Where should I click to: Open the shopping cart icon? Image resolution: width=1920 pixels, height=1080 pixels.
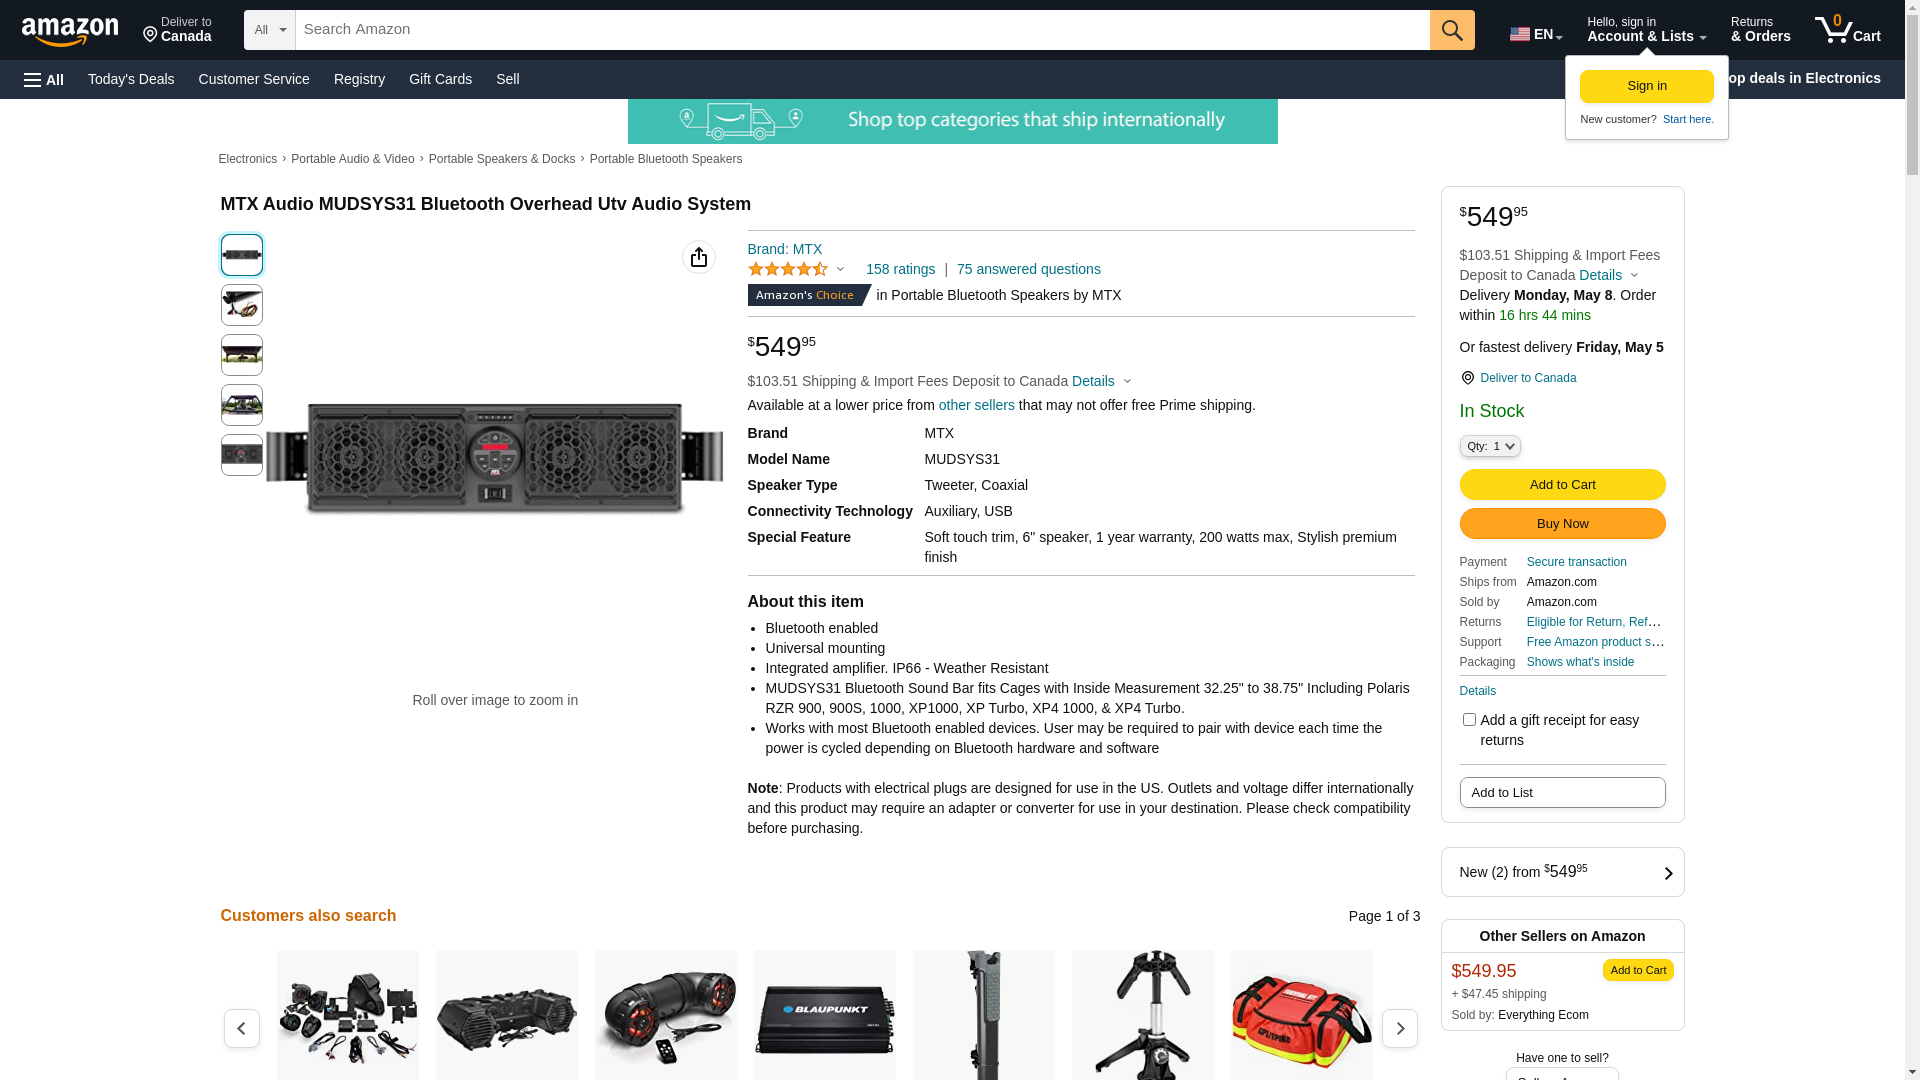coord(1847,30)
